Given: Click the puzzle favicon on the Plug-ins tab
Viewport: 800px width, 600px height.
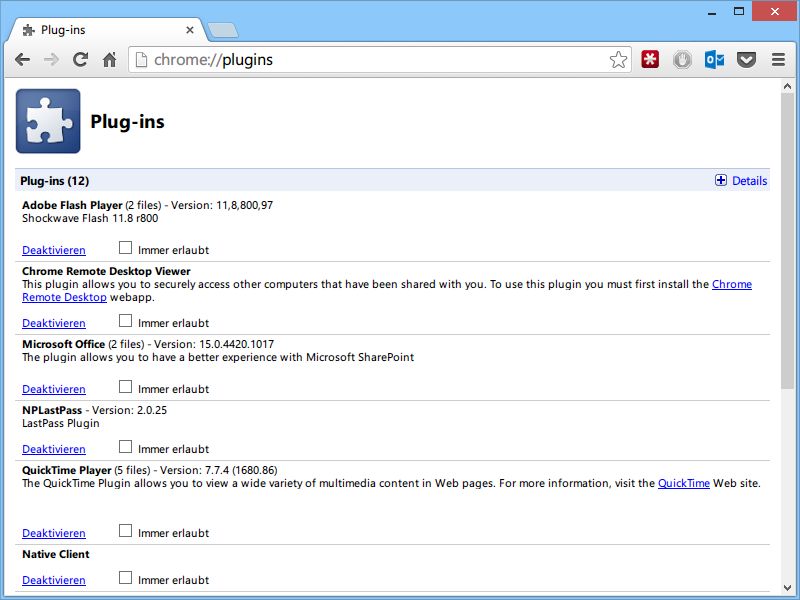Looking at the screenshot, I should 29,30.
